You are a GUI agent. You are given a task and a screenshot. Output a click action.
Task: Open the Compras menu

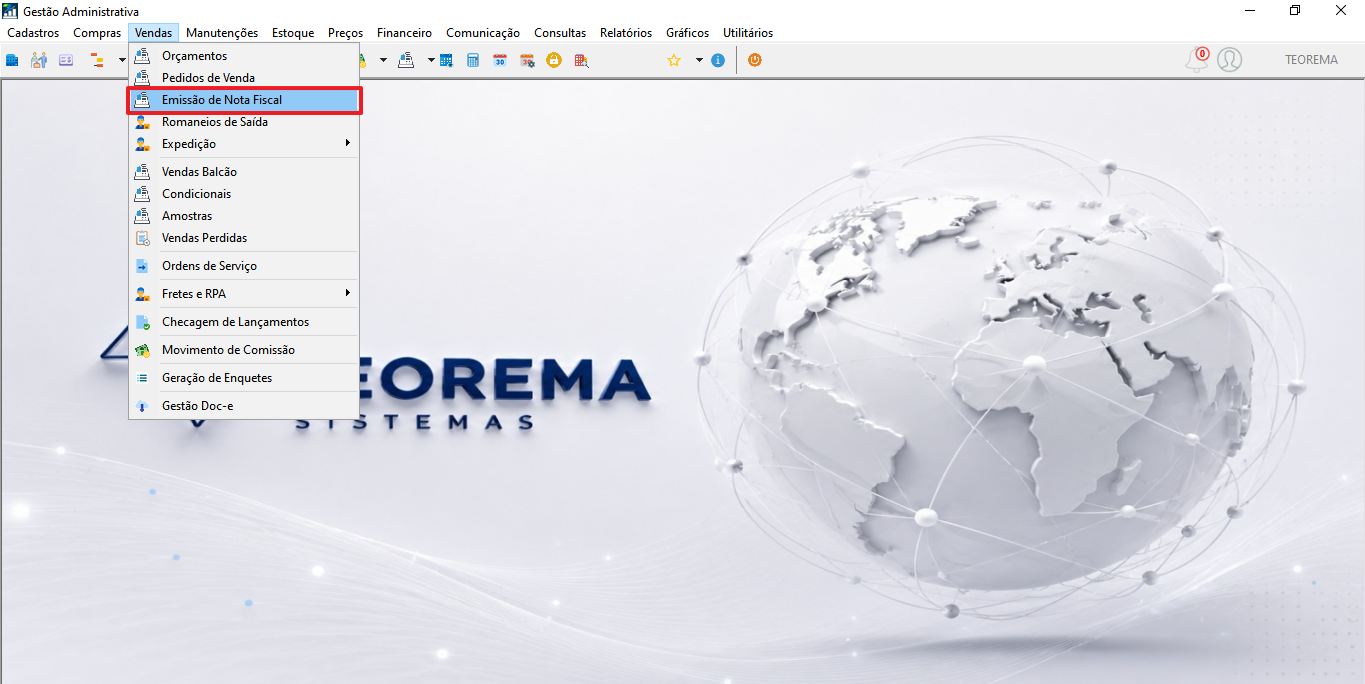(x=97, y=33)
